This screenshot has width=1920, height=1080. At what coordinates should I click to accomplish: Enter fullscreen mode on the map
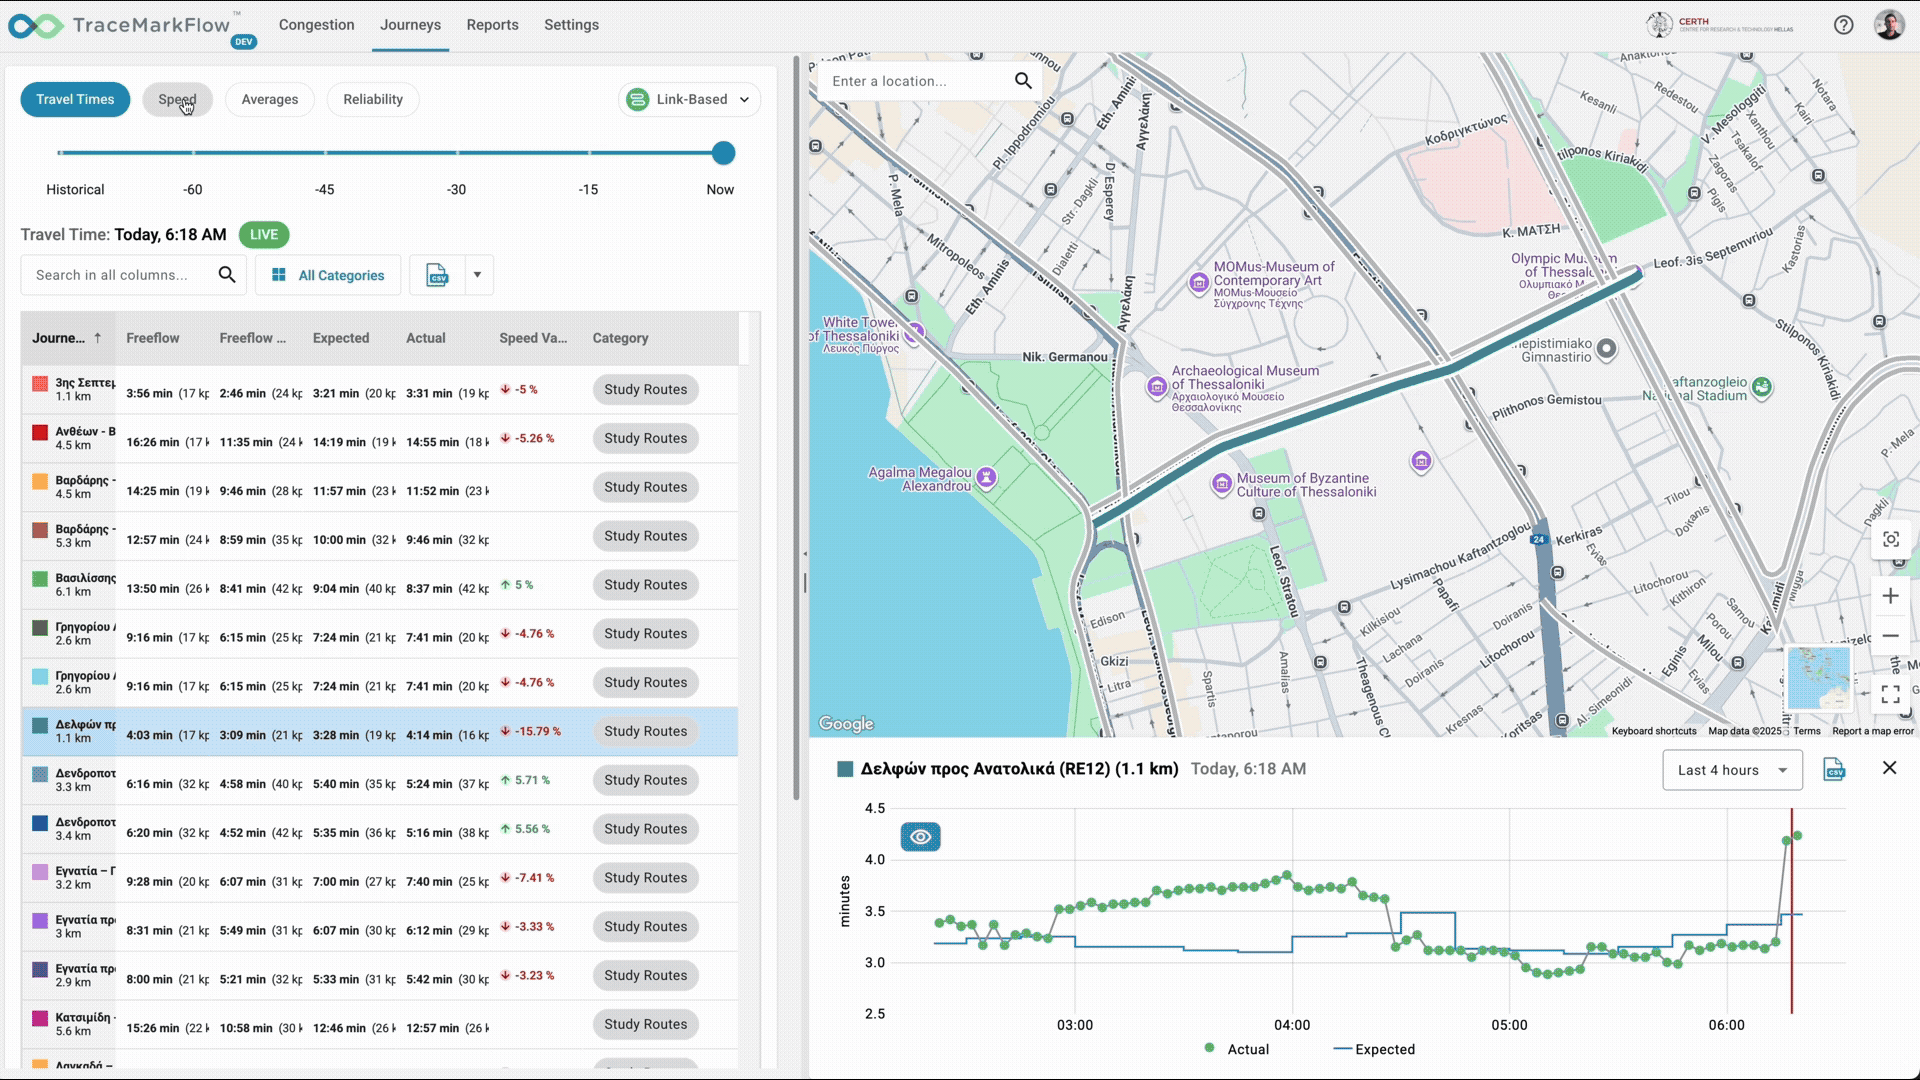click(x=1891, y=694)
